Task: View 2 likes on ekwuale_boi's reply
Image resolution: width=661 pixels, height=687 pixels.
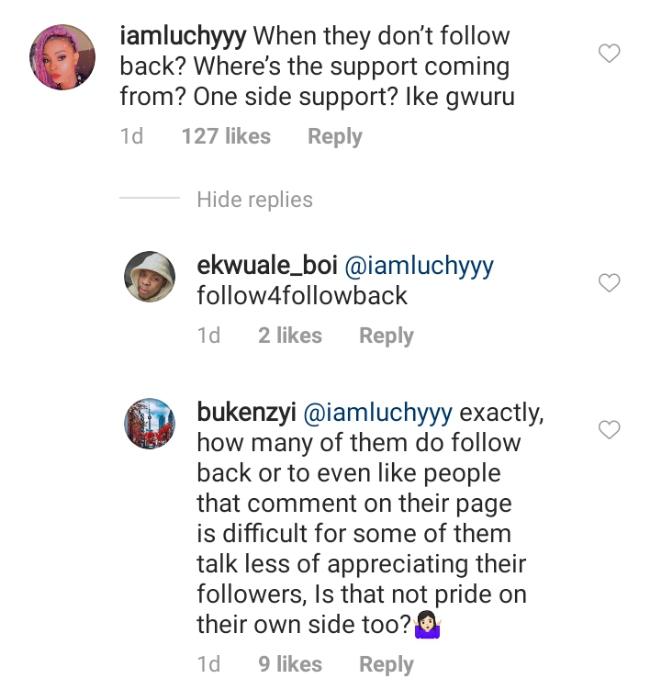Action: [x=290, y=336]
